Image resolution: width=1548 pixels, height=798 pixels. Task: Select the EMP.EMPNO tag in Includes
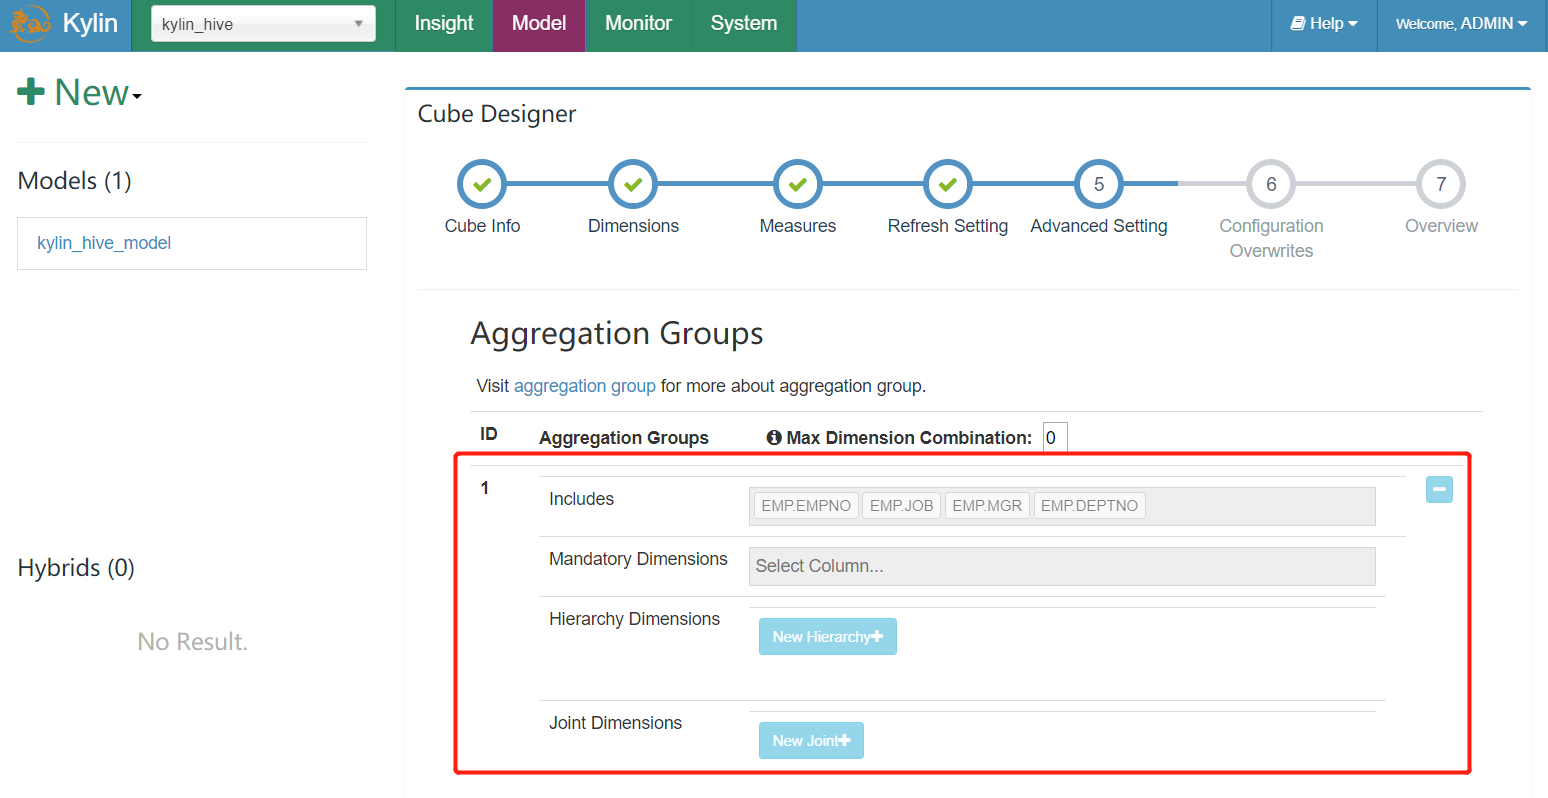point(806,506)
